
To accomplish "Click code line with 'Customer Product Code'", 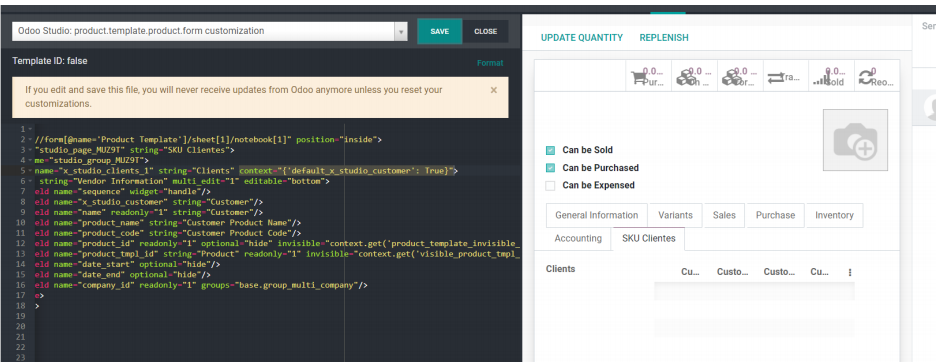I will (x=168, y=233).
